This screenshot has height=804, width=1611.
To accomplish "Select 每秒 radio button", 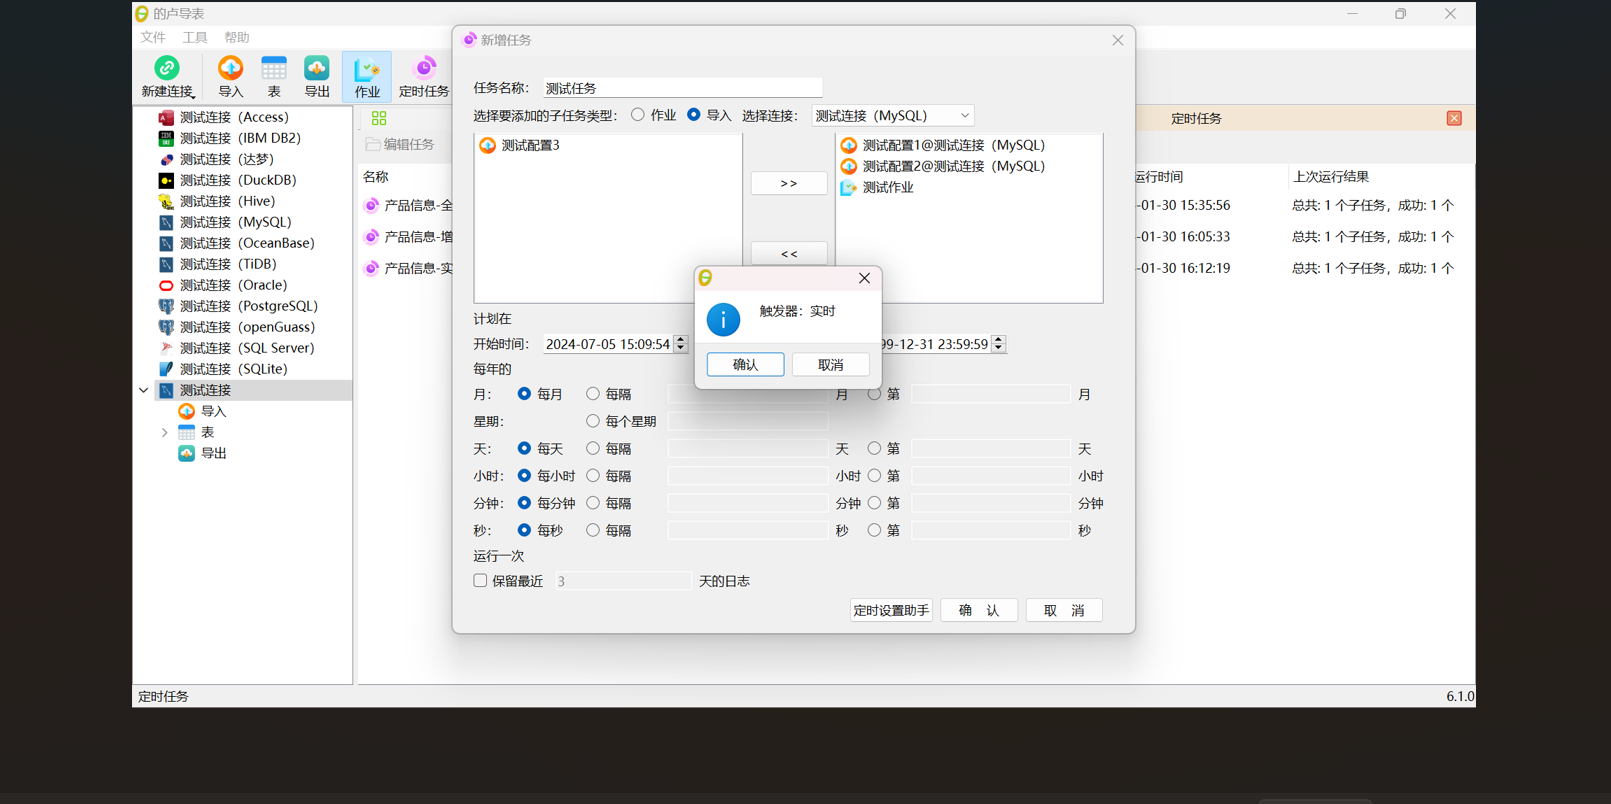I will pyautogui.click(x=524, y=530).
